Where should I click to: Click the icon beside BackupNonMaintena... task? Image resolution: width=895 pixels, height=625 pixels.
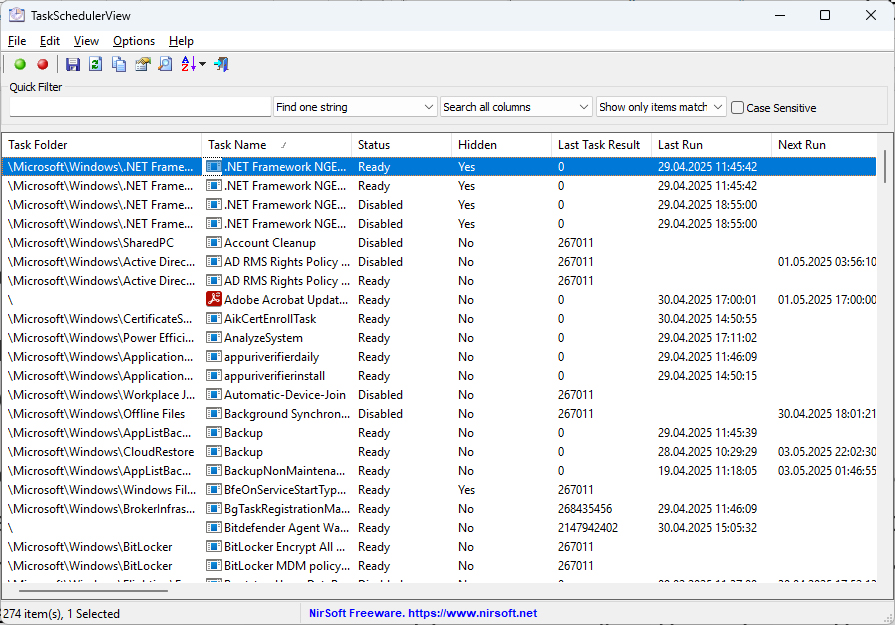pos(214,471)
